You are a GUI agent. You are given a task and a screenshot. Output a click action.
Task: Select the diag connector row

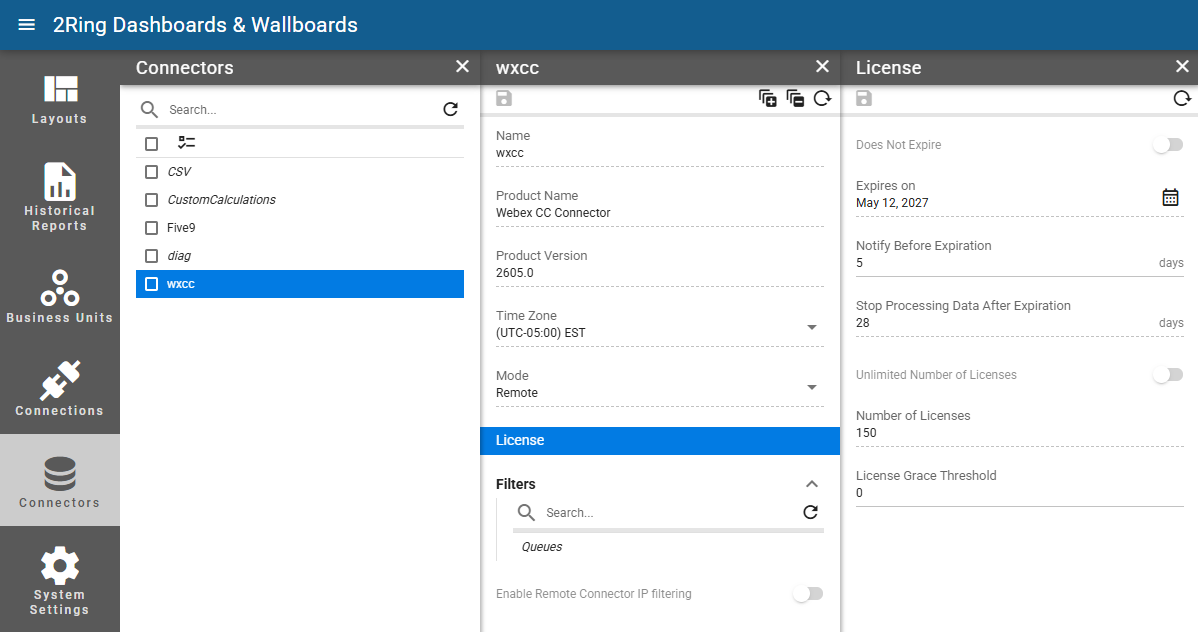pos(300,256)
